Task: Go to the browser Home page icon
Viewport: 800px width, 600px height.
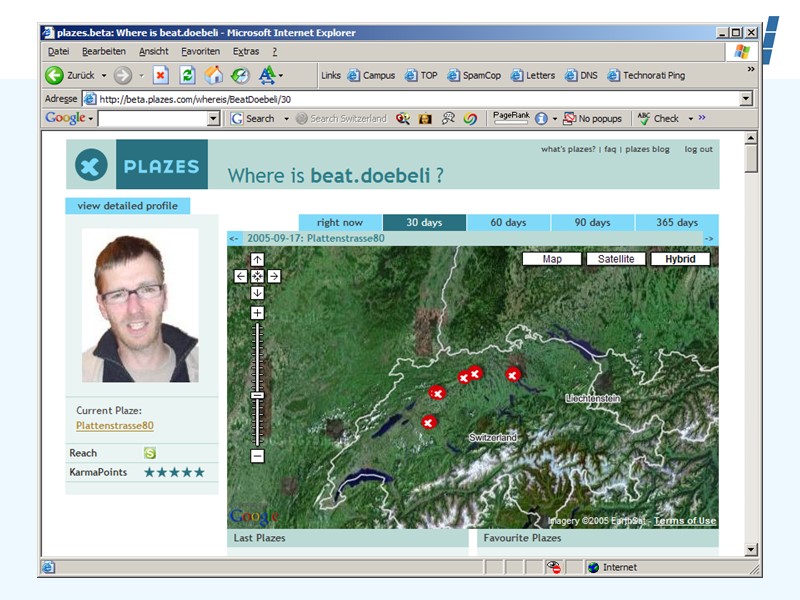Action: 213,75
